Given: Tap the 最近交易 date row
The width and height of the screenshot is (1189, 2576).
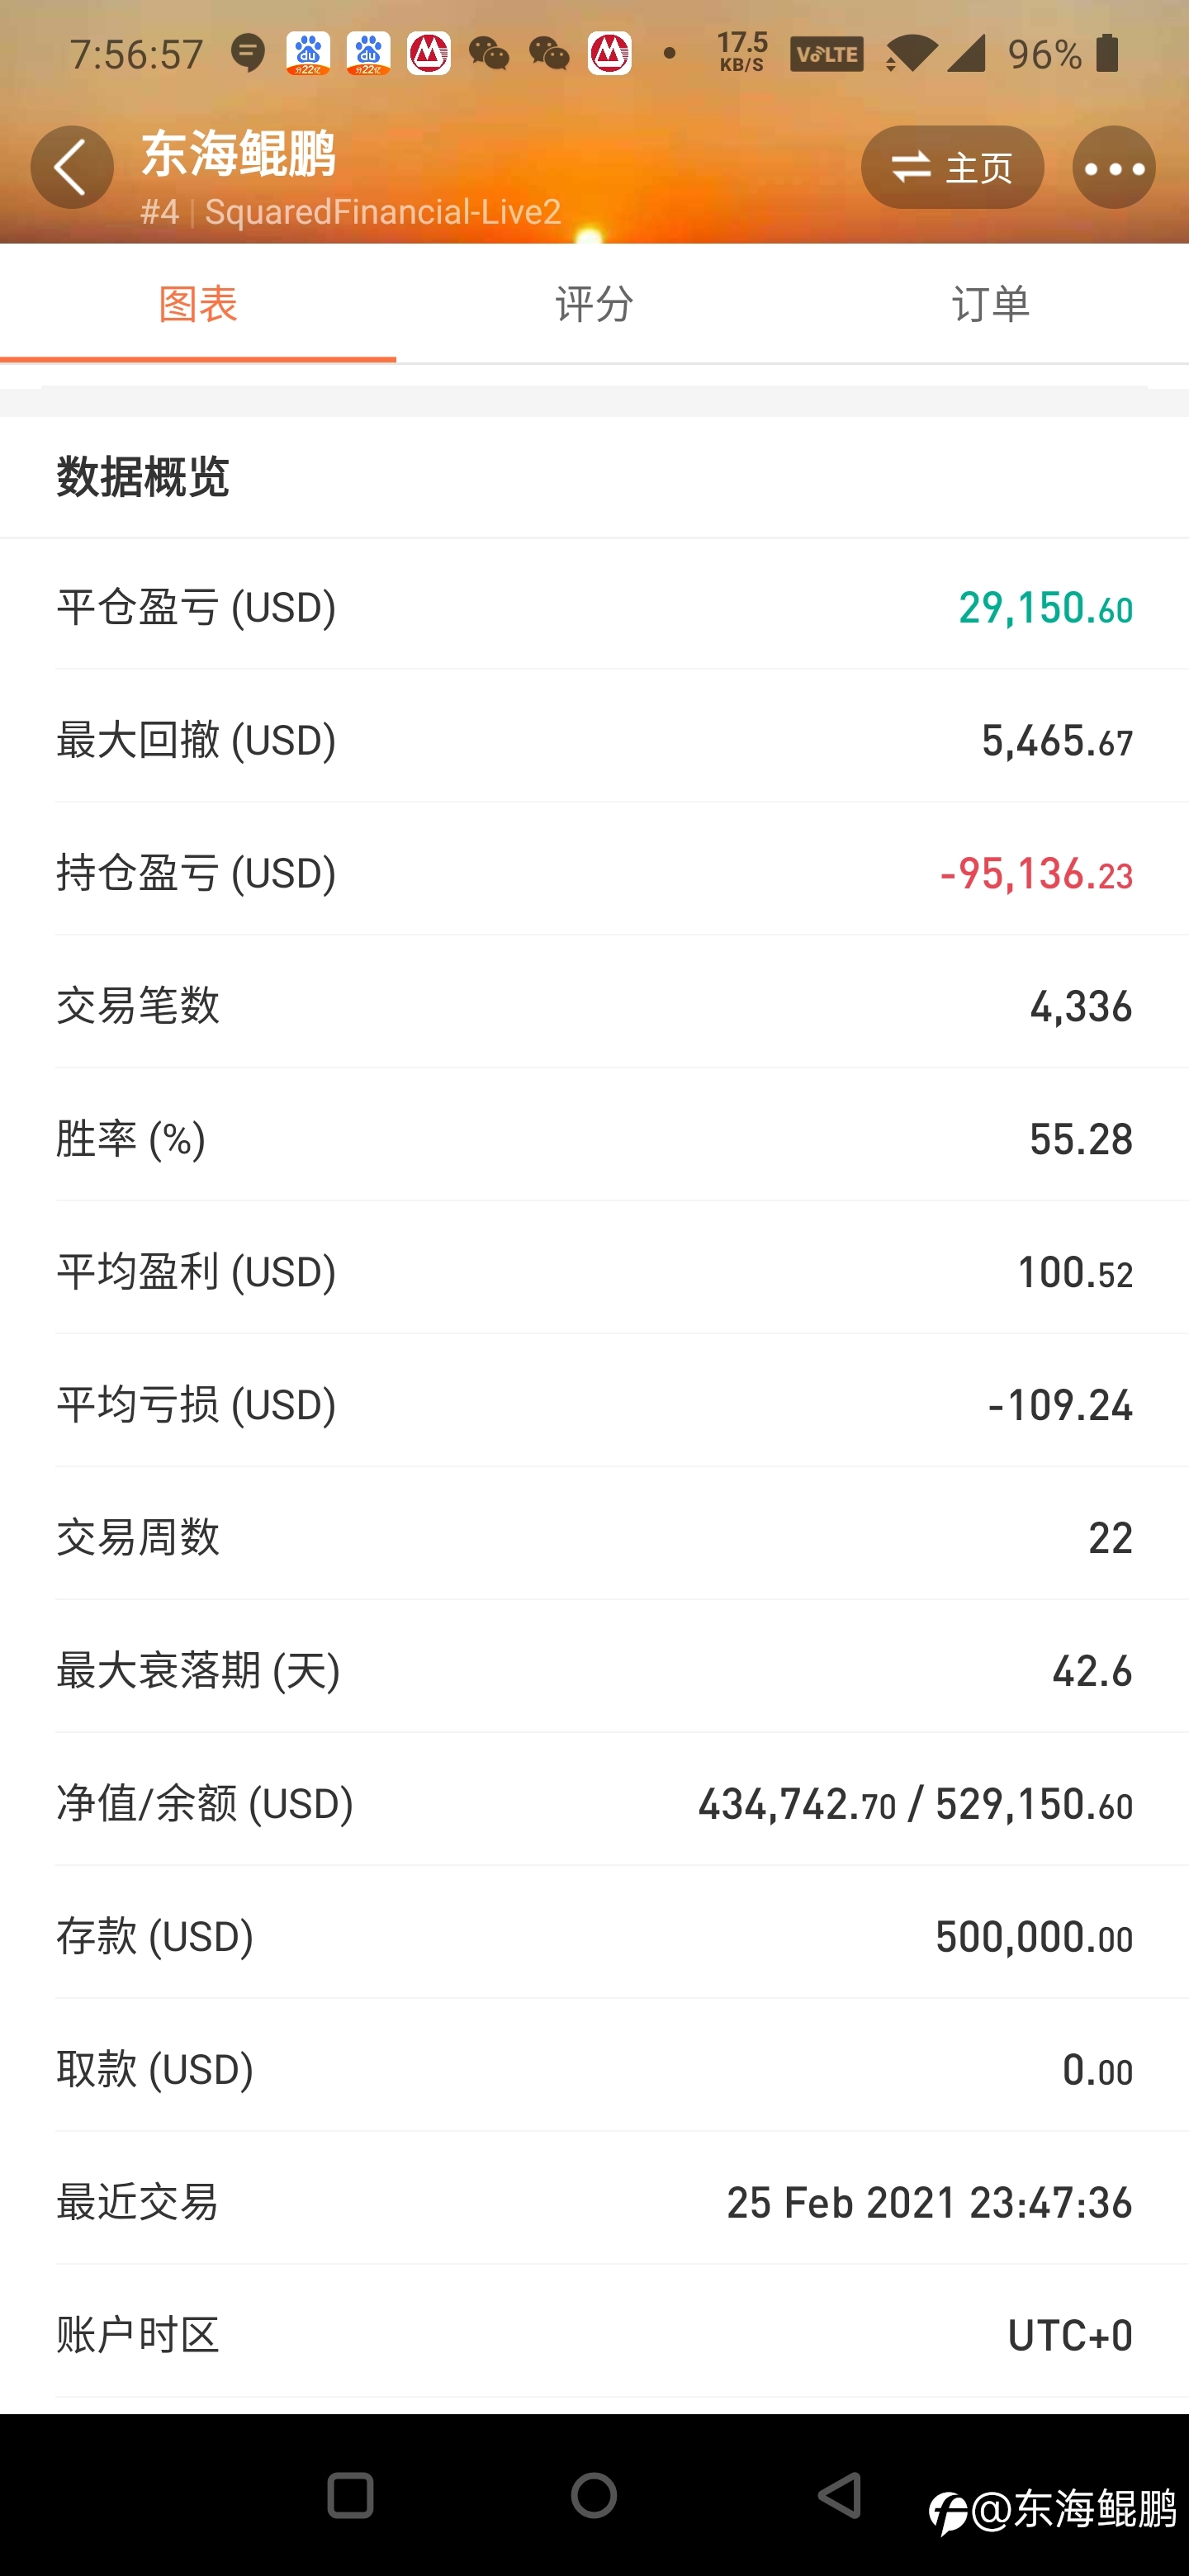Looking at the screenshot, I should [594, 2201].
